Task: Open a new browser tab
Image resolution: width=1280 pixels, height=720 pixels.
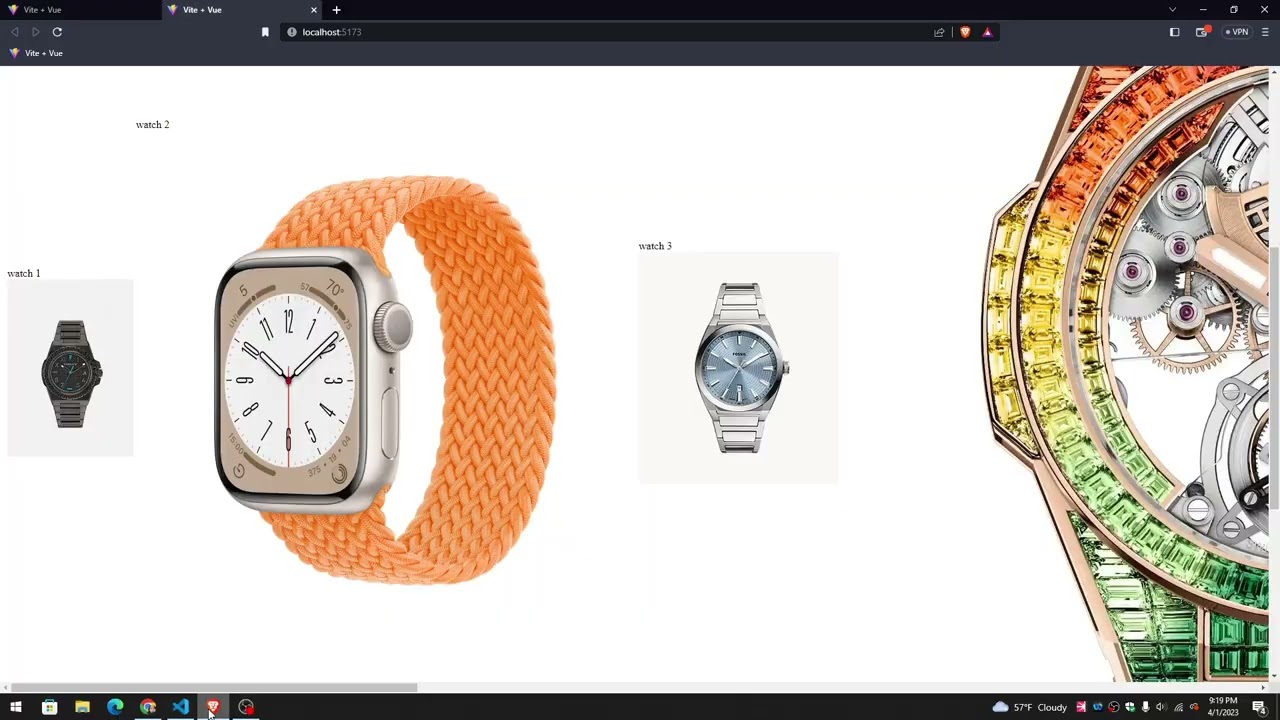Action: pyautogui.click(x=336, y=10)
